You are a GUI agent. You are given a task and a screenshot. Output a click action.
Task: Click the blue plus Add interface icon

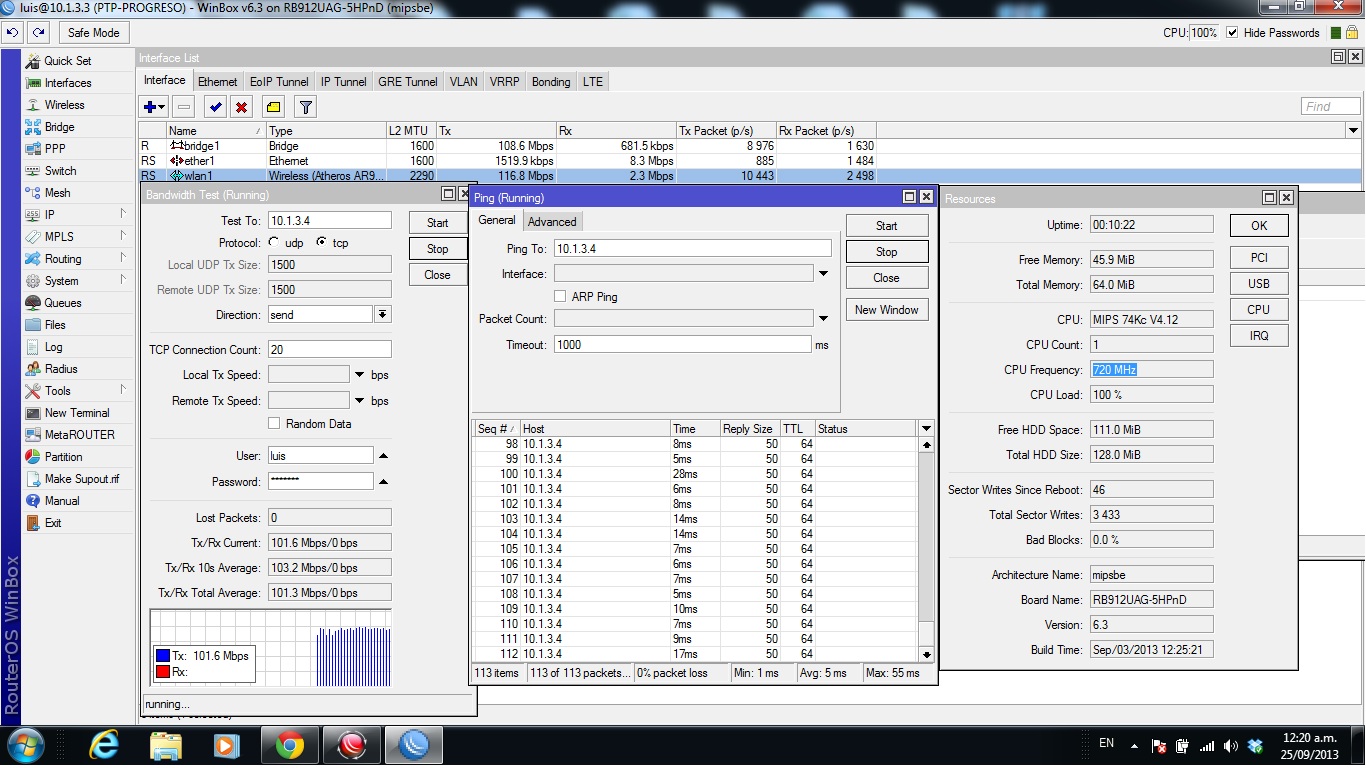(154, 106)
